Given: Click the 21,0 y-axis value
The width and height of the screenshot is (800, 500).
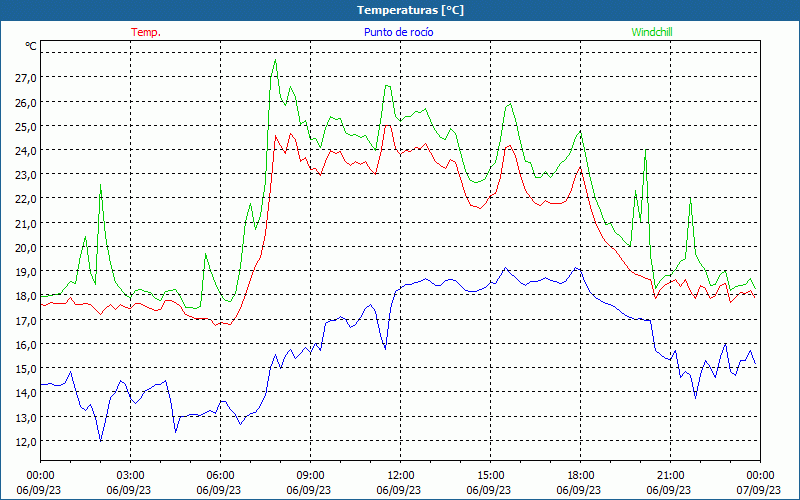Looking at the screenshot, I should point(26,223).
